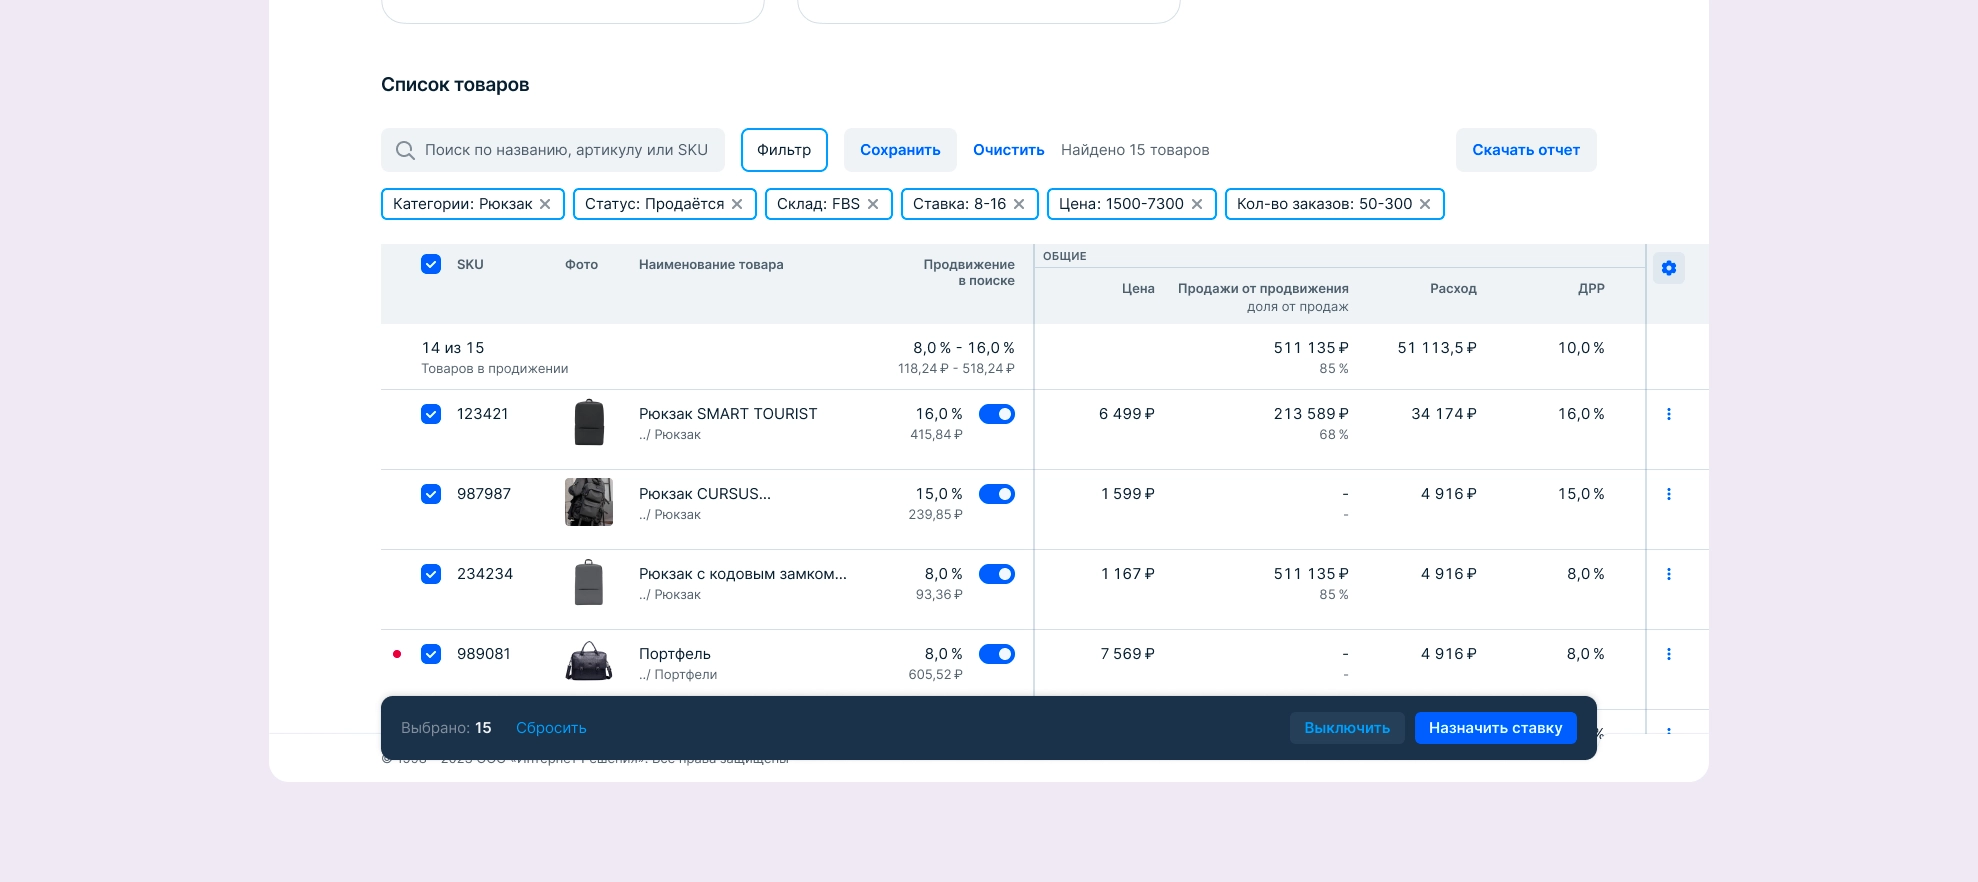Click the Цена column header
The image size is (1978, 882).
click(x=1138, y=288)
